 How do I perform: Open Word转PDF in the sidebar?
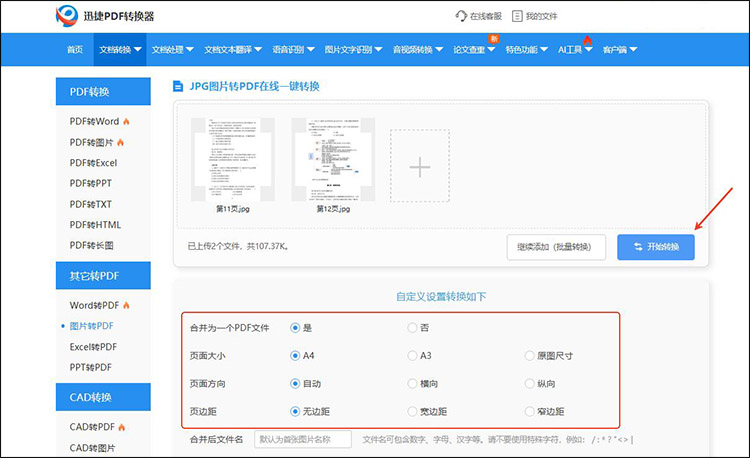coord(94,305)
